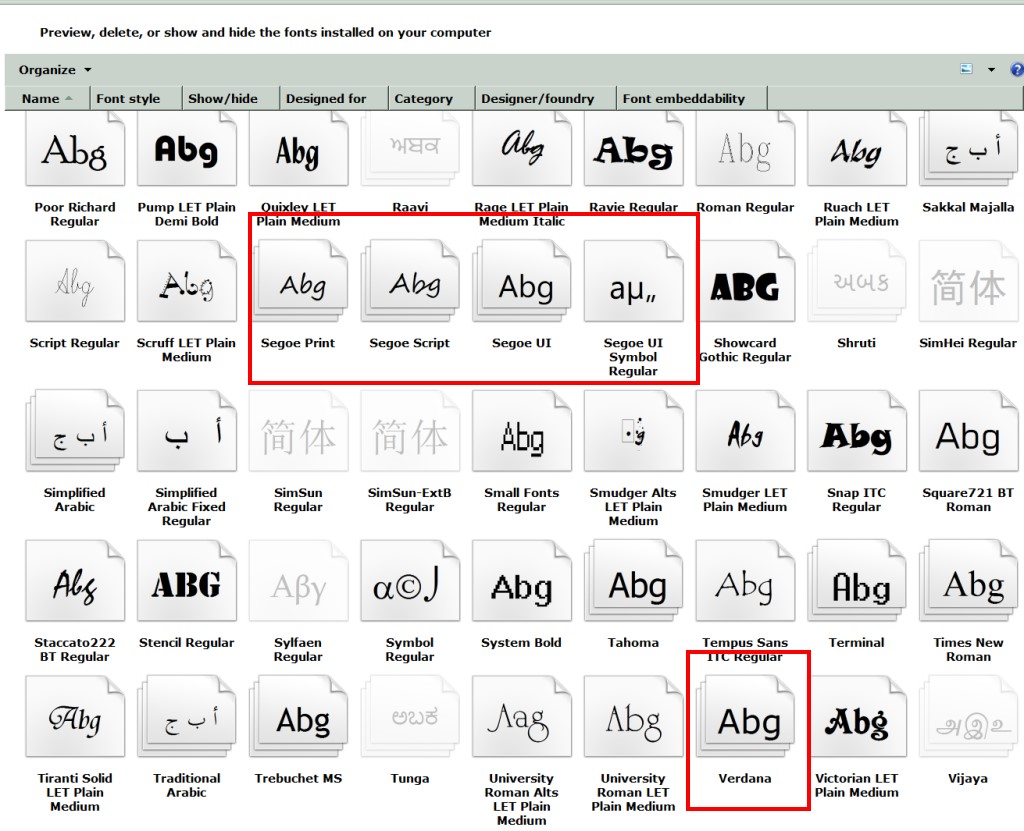The width and height of the screenshot is (1024, 831).
Task: Select the Segoe Print font family
Action: [x=298, y=282]
